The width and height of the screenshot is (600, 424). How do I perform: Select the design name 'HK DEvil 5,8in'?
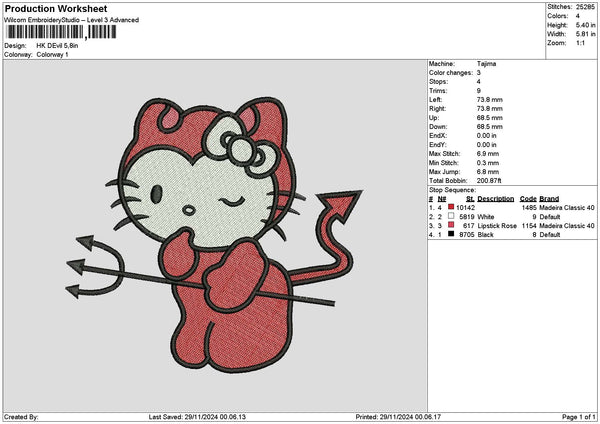(x=57, y=46)
